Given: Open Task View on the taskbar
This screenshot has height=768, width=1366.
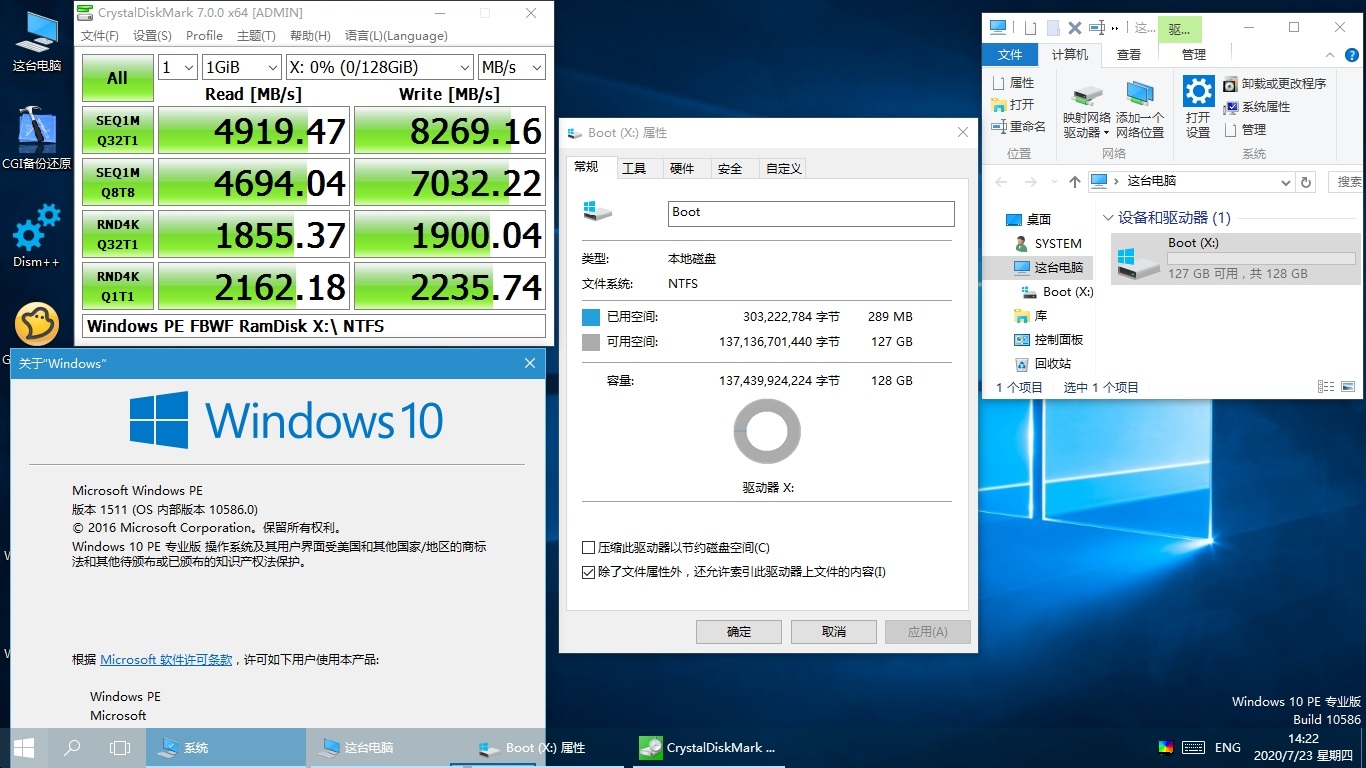Looking at the screenshot, I should pos(120,747).
